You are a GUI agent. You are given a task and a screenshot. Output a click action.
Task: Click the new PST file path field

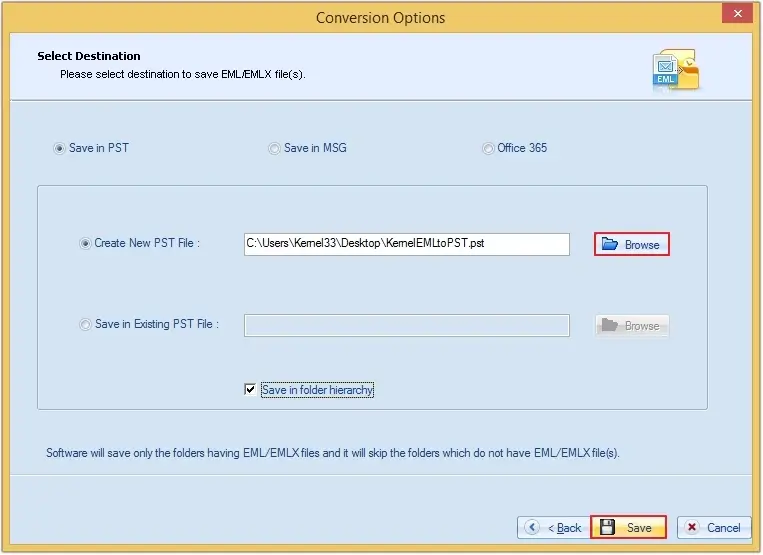(407, 244)
